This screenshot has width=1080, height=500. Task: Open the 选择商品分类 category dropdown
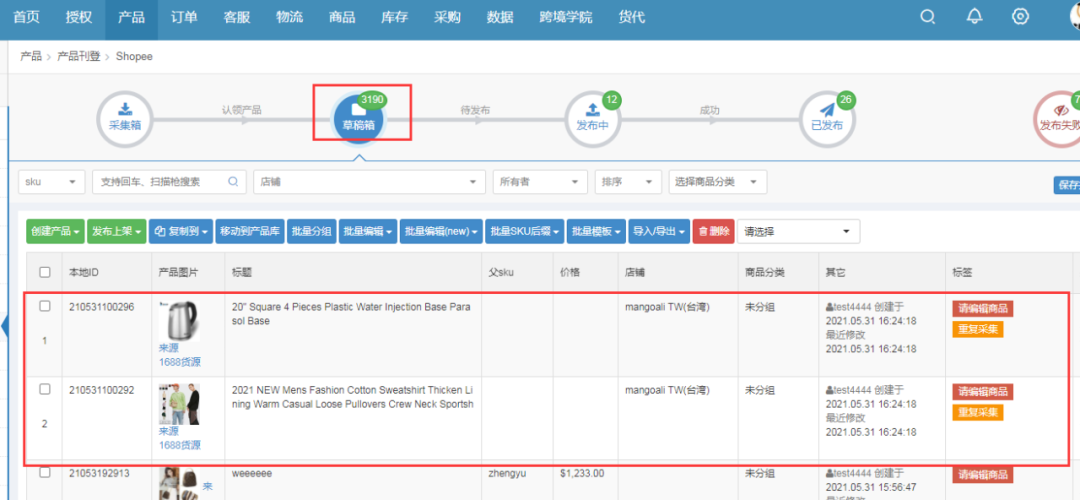click(717, 182)
